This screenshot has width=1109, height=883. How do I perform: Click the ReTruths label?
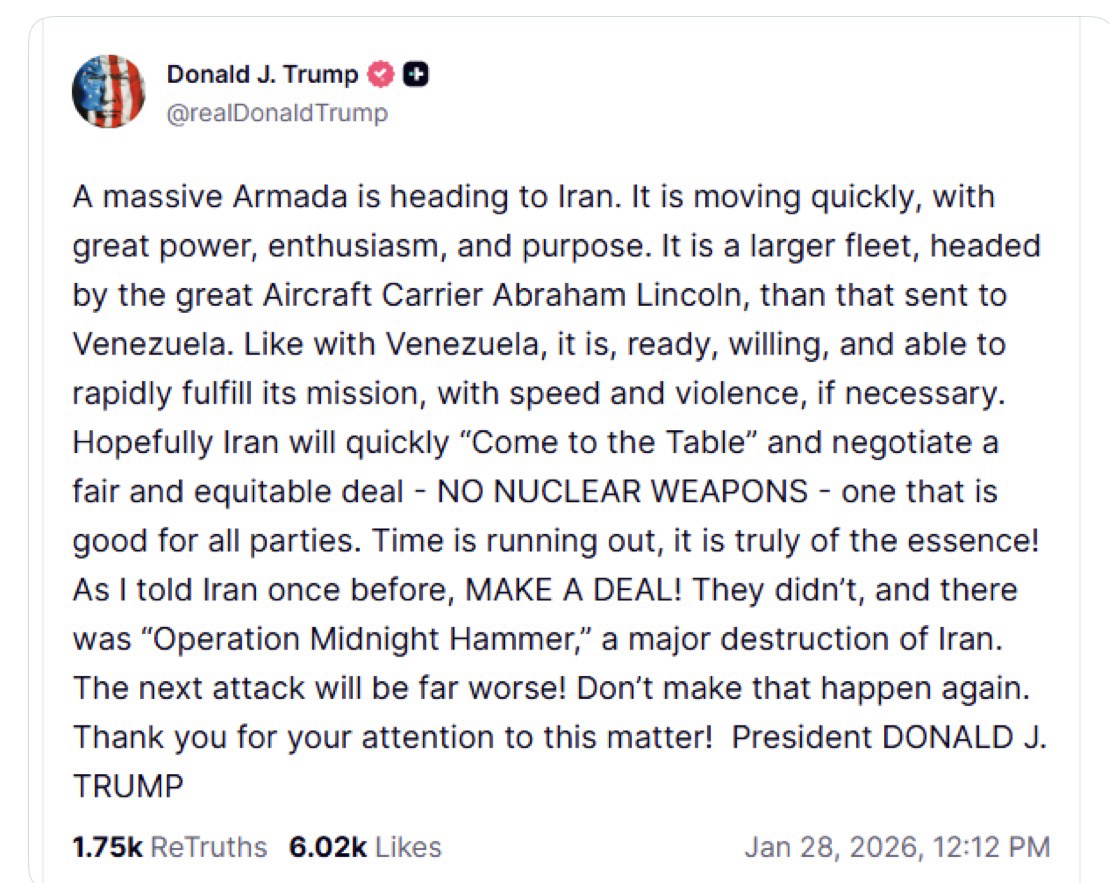pos(210,848)
